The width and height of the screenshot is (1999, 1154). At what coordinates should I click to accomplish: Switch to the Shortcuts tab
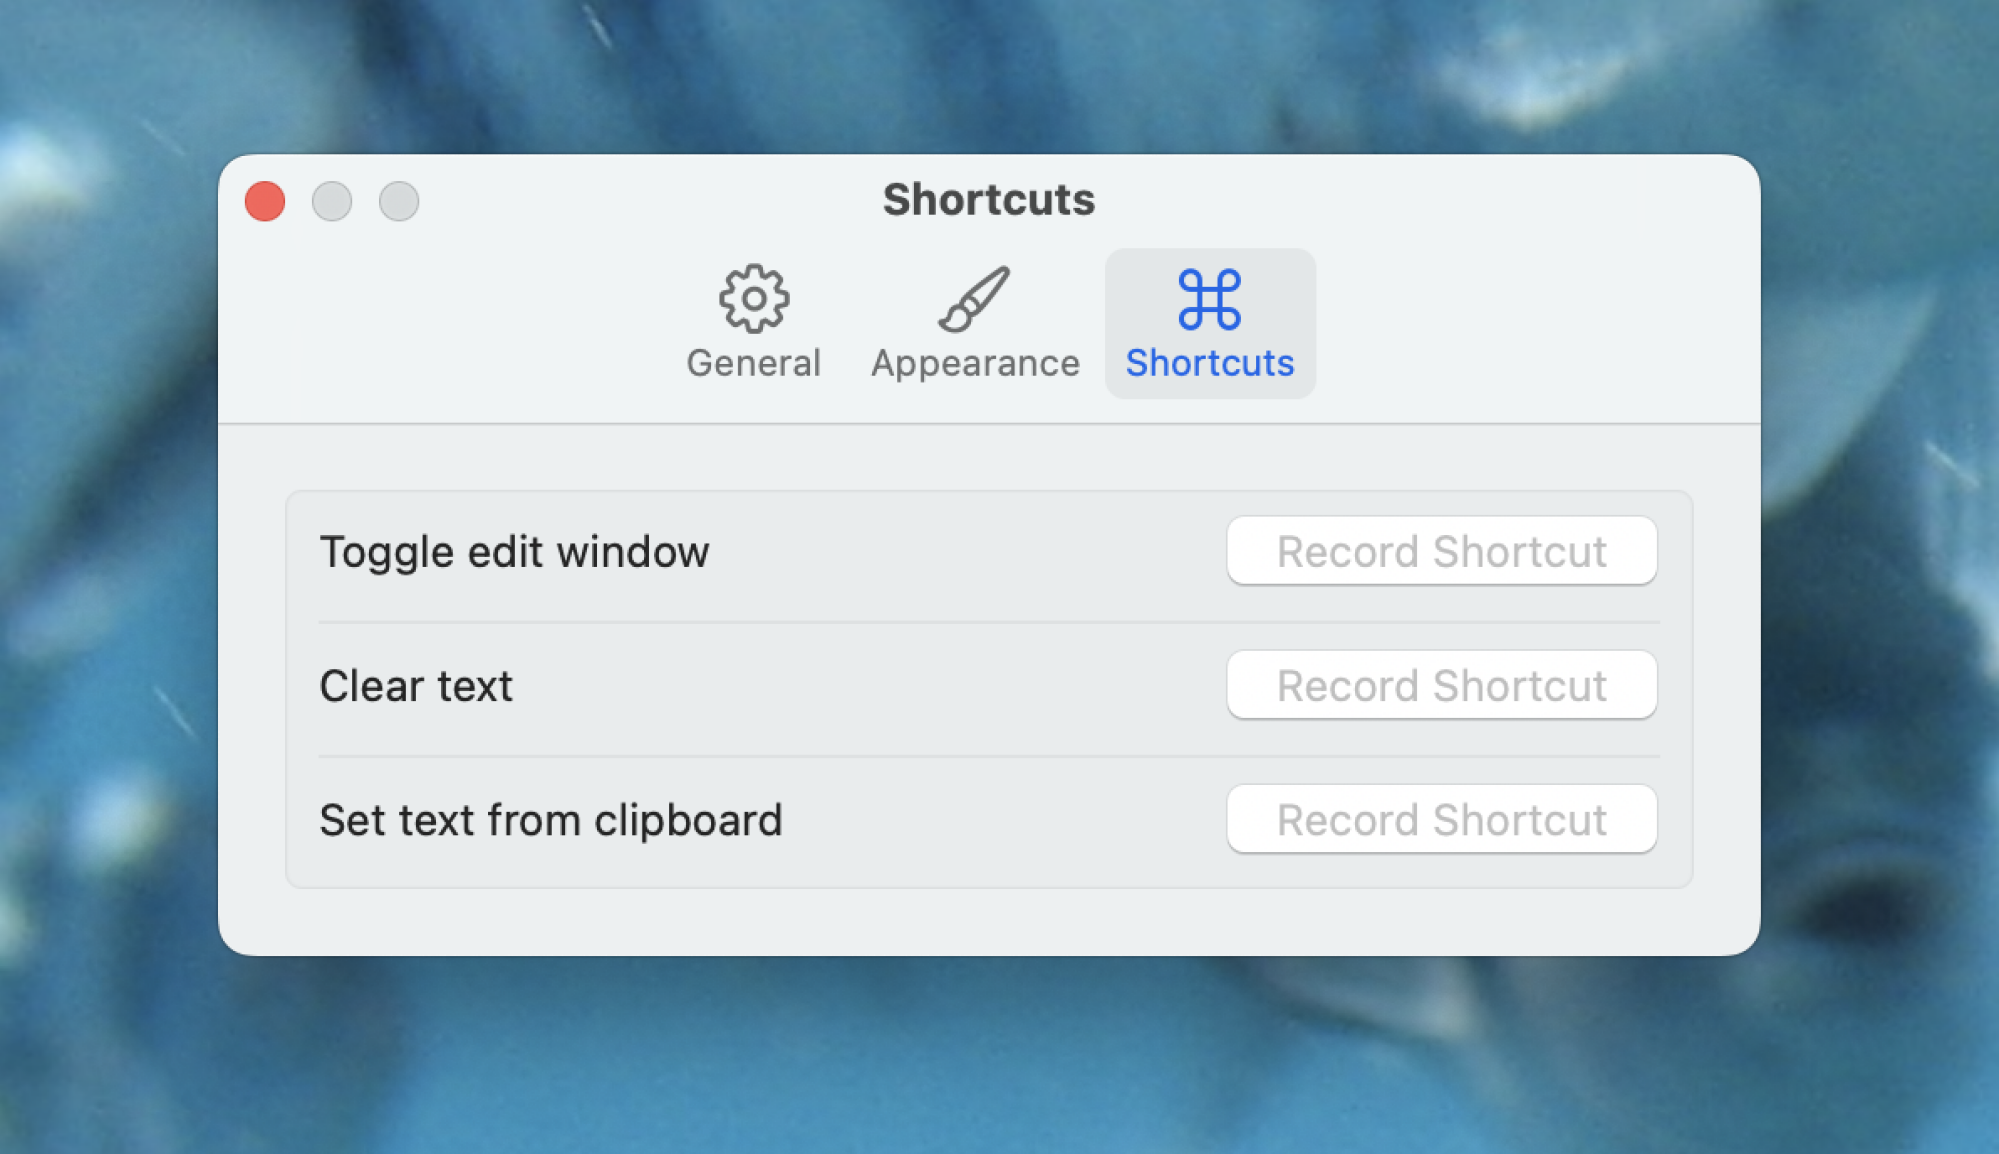(1209, 324)
